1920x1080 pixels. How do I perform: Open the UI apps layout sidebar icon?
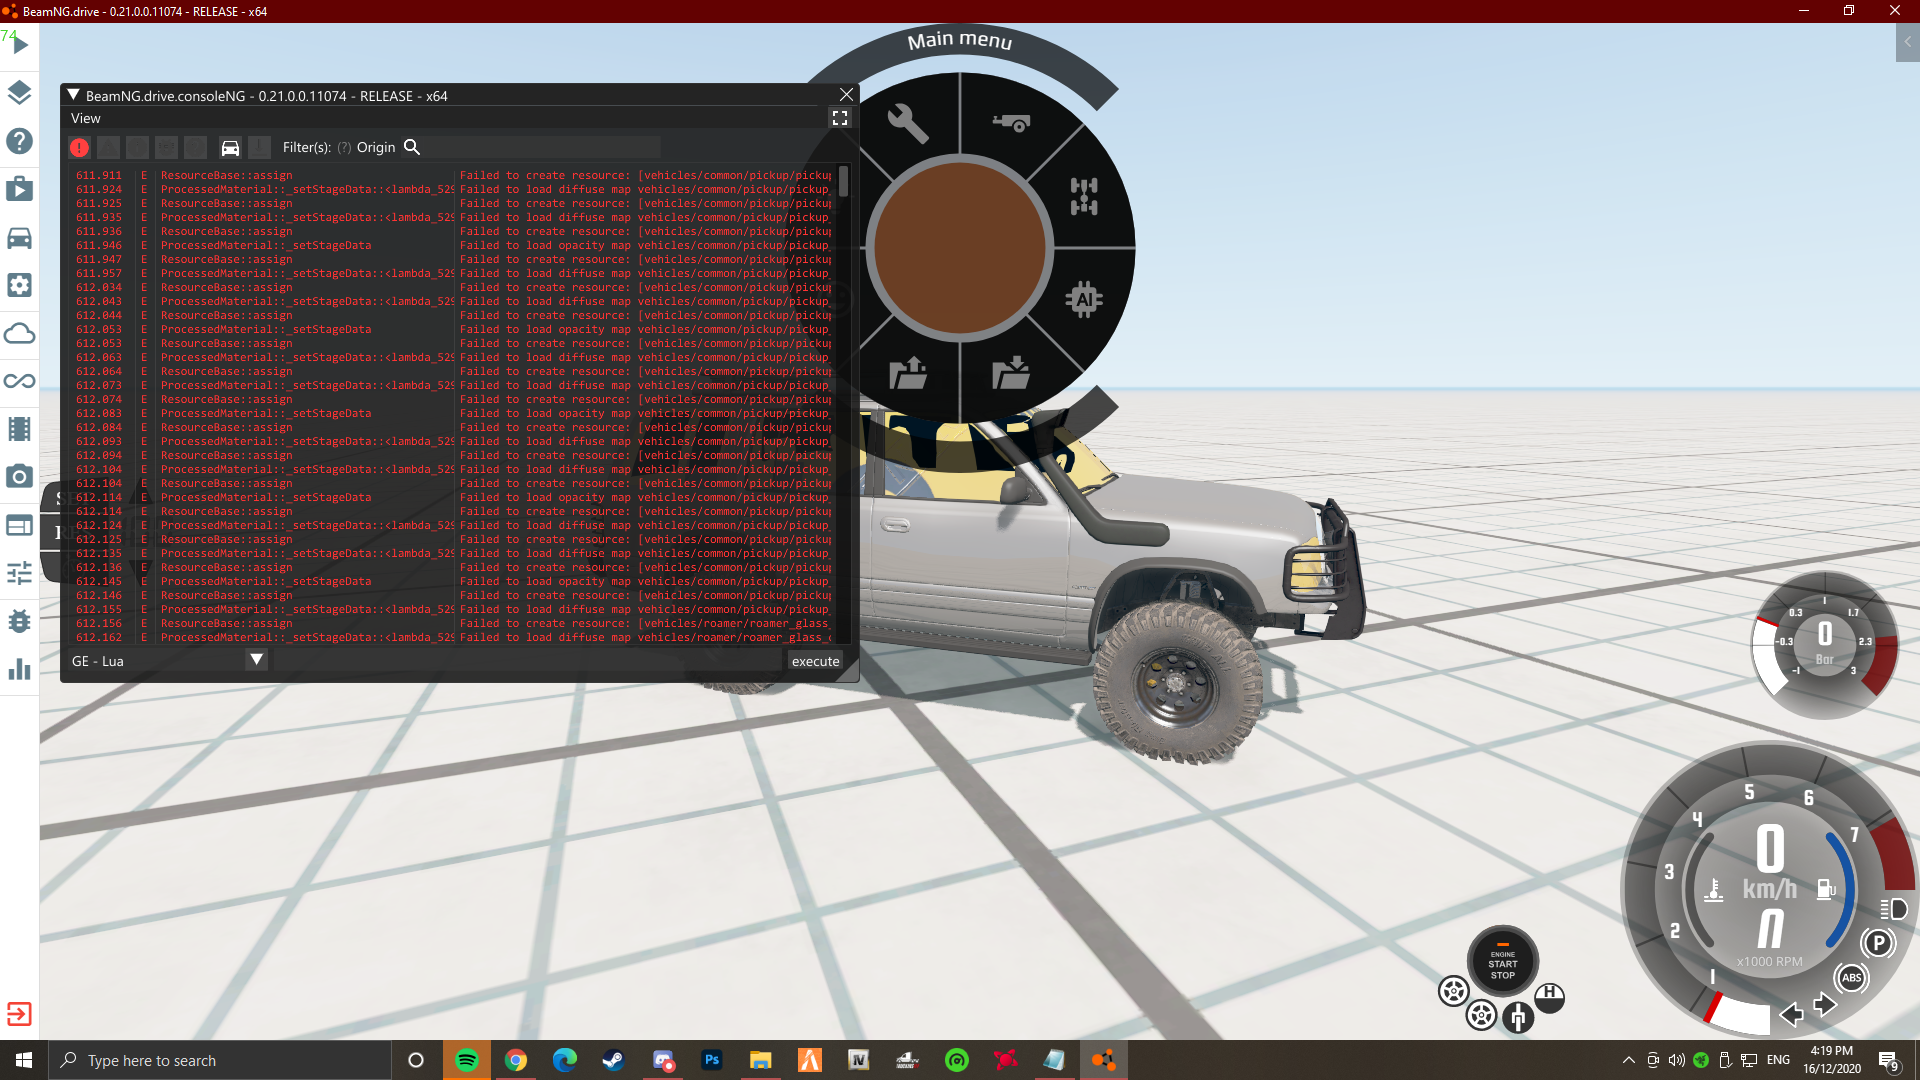point(20,525)
